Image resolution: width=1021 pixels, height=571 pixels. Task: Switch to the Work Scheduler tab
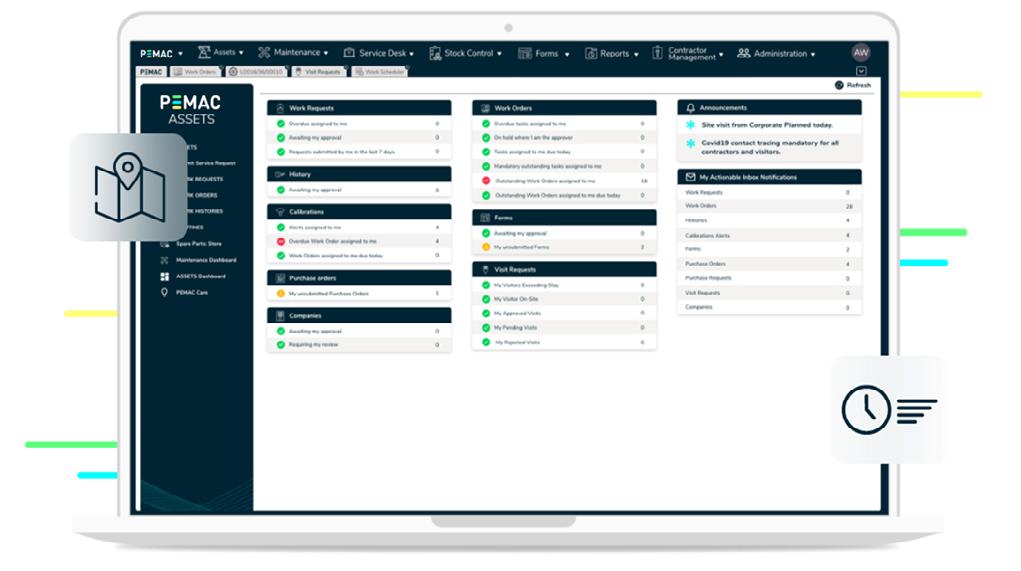[x=380, y=72]
